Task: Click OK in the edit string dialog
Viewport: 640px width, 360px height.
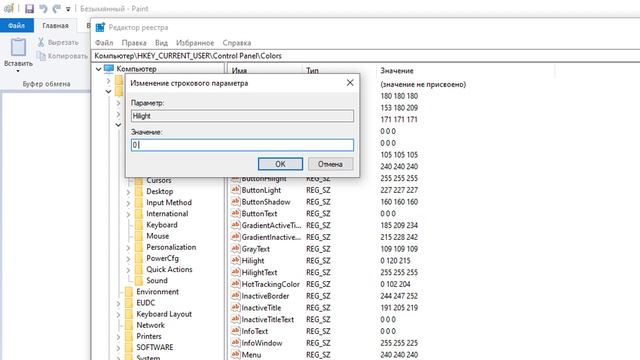Action: 280,164
